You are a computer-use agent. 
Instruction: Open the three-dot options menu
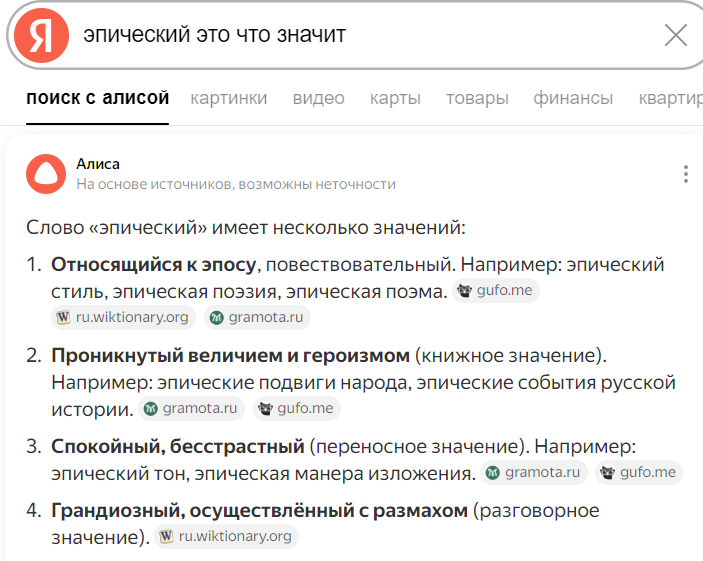[x=686, y=174]
